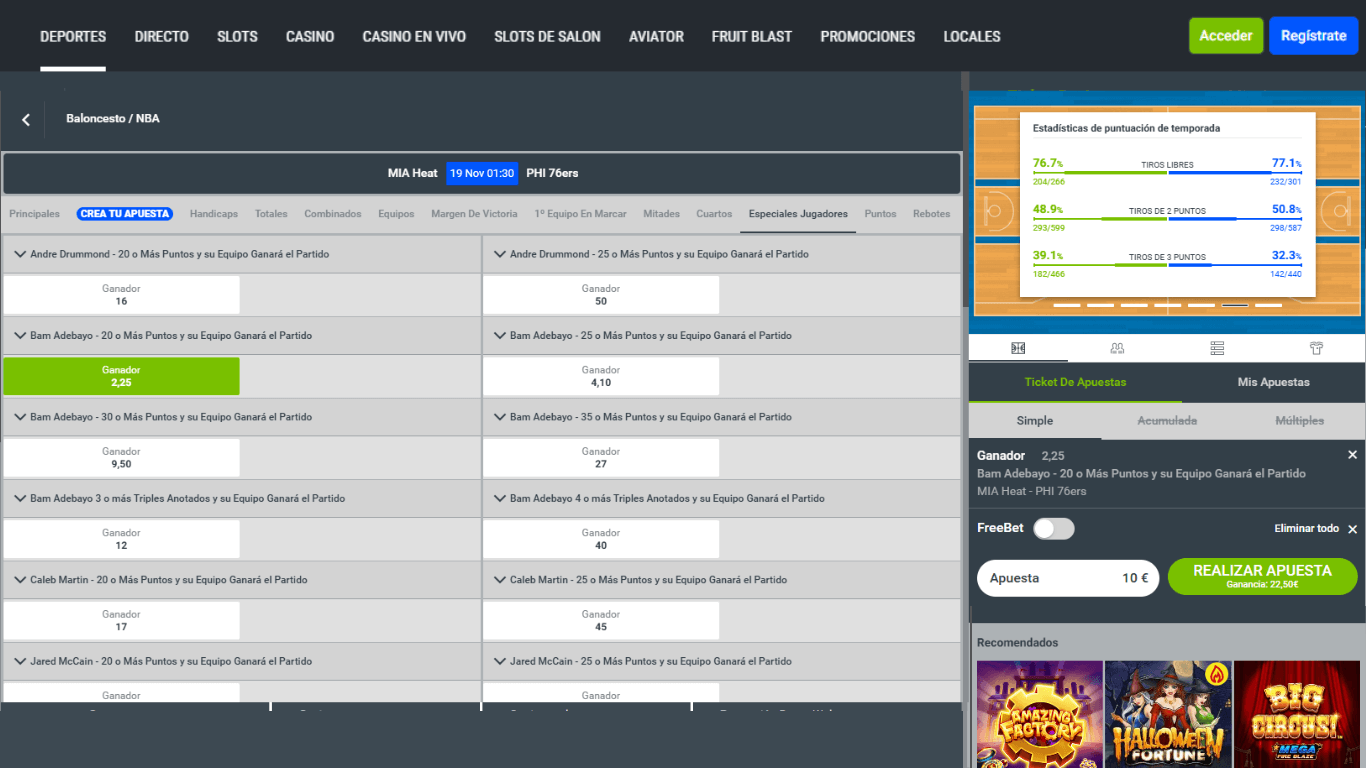This screenshot has width=1366, height=768.
Task: Collapse Bam Adebayo 35 o Más Puntos market
Action: coord(499,417)
